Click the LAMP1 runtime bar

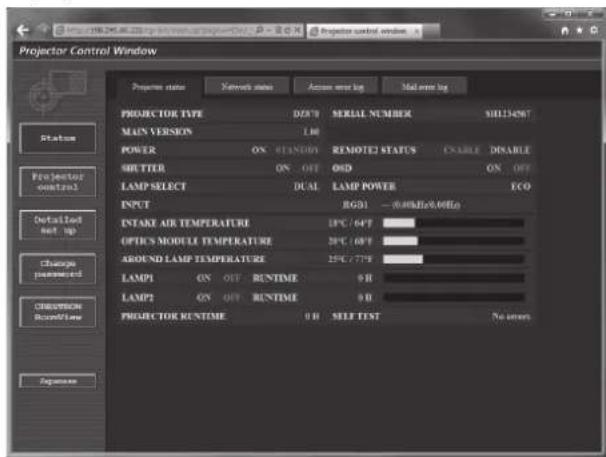coord(453,278)
